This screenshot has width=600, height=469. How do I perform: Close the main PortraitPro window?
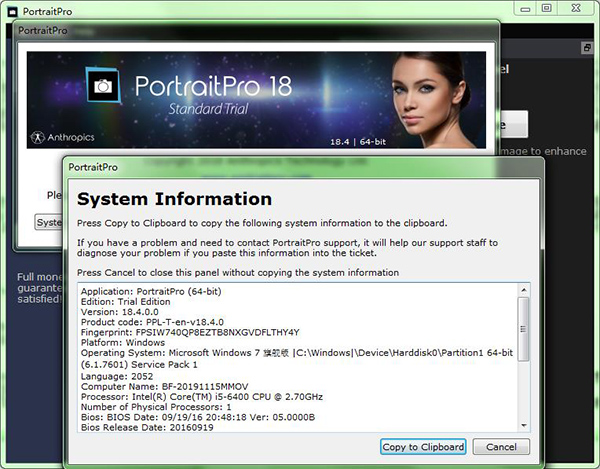(576, 8)
